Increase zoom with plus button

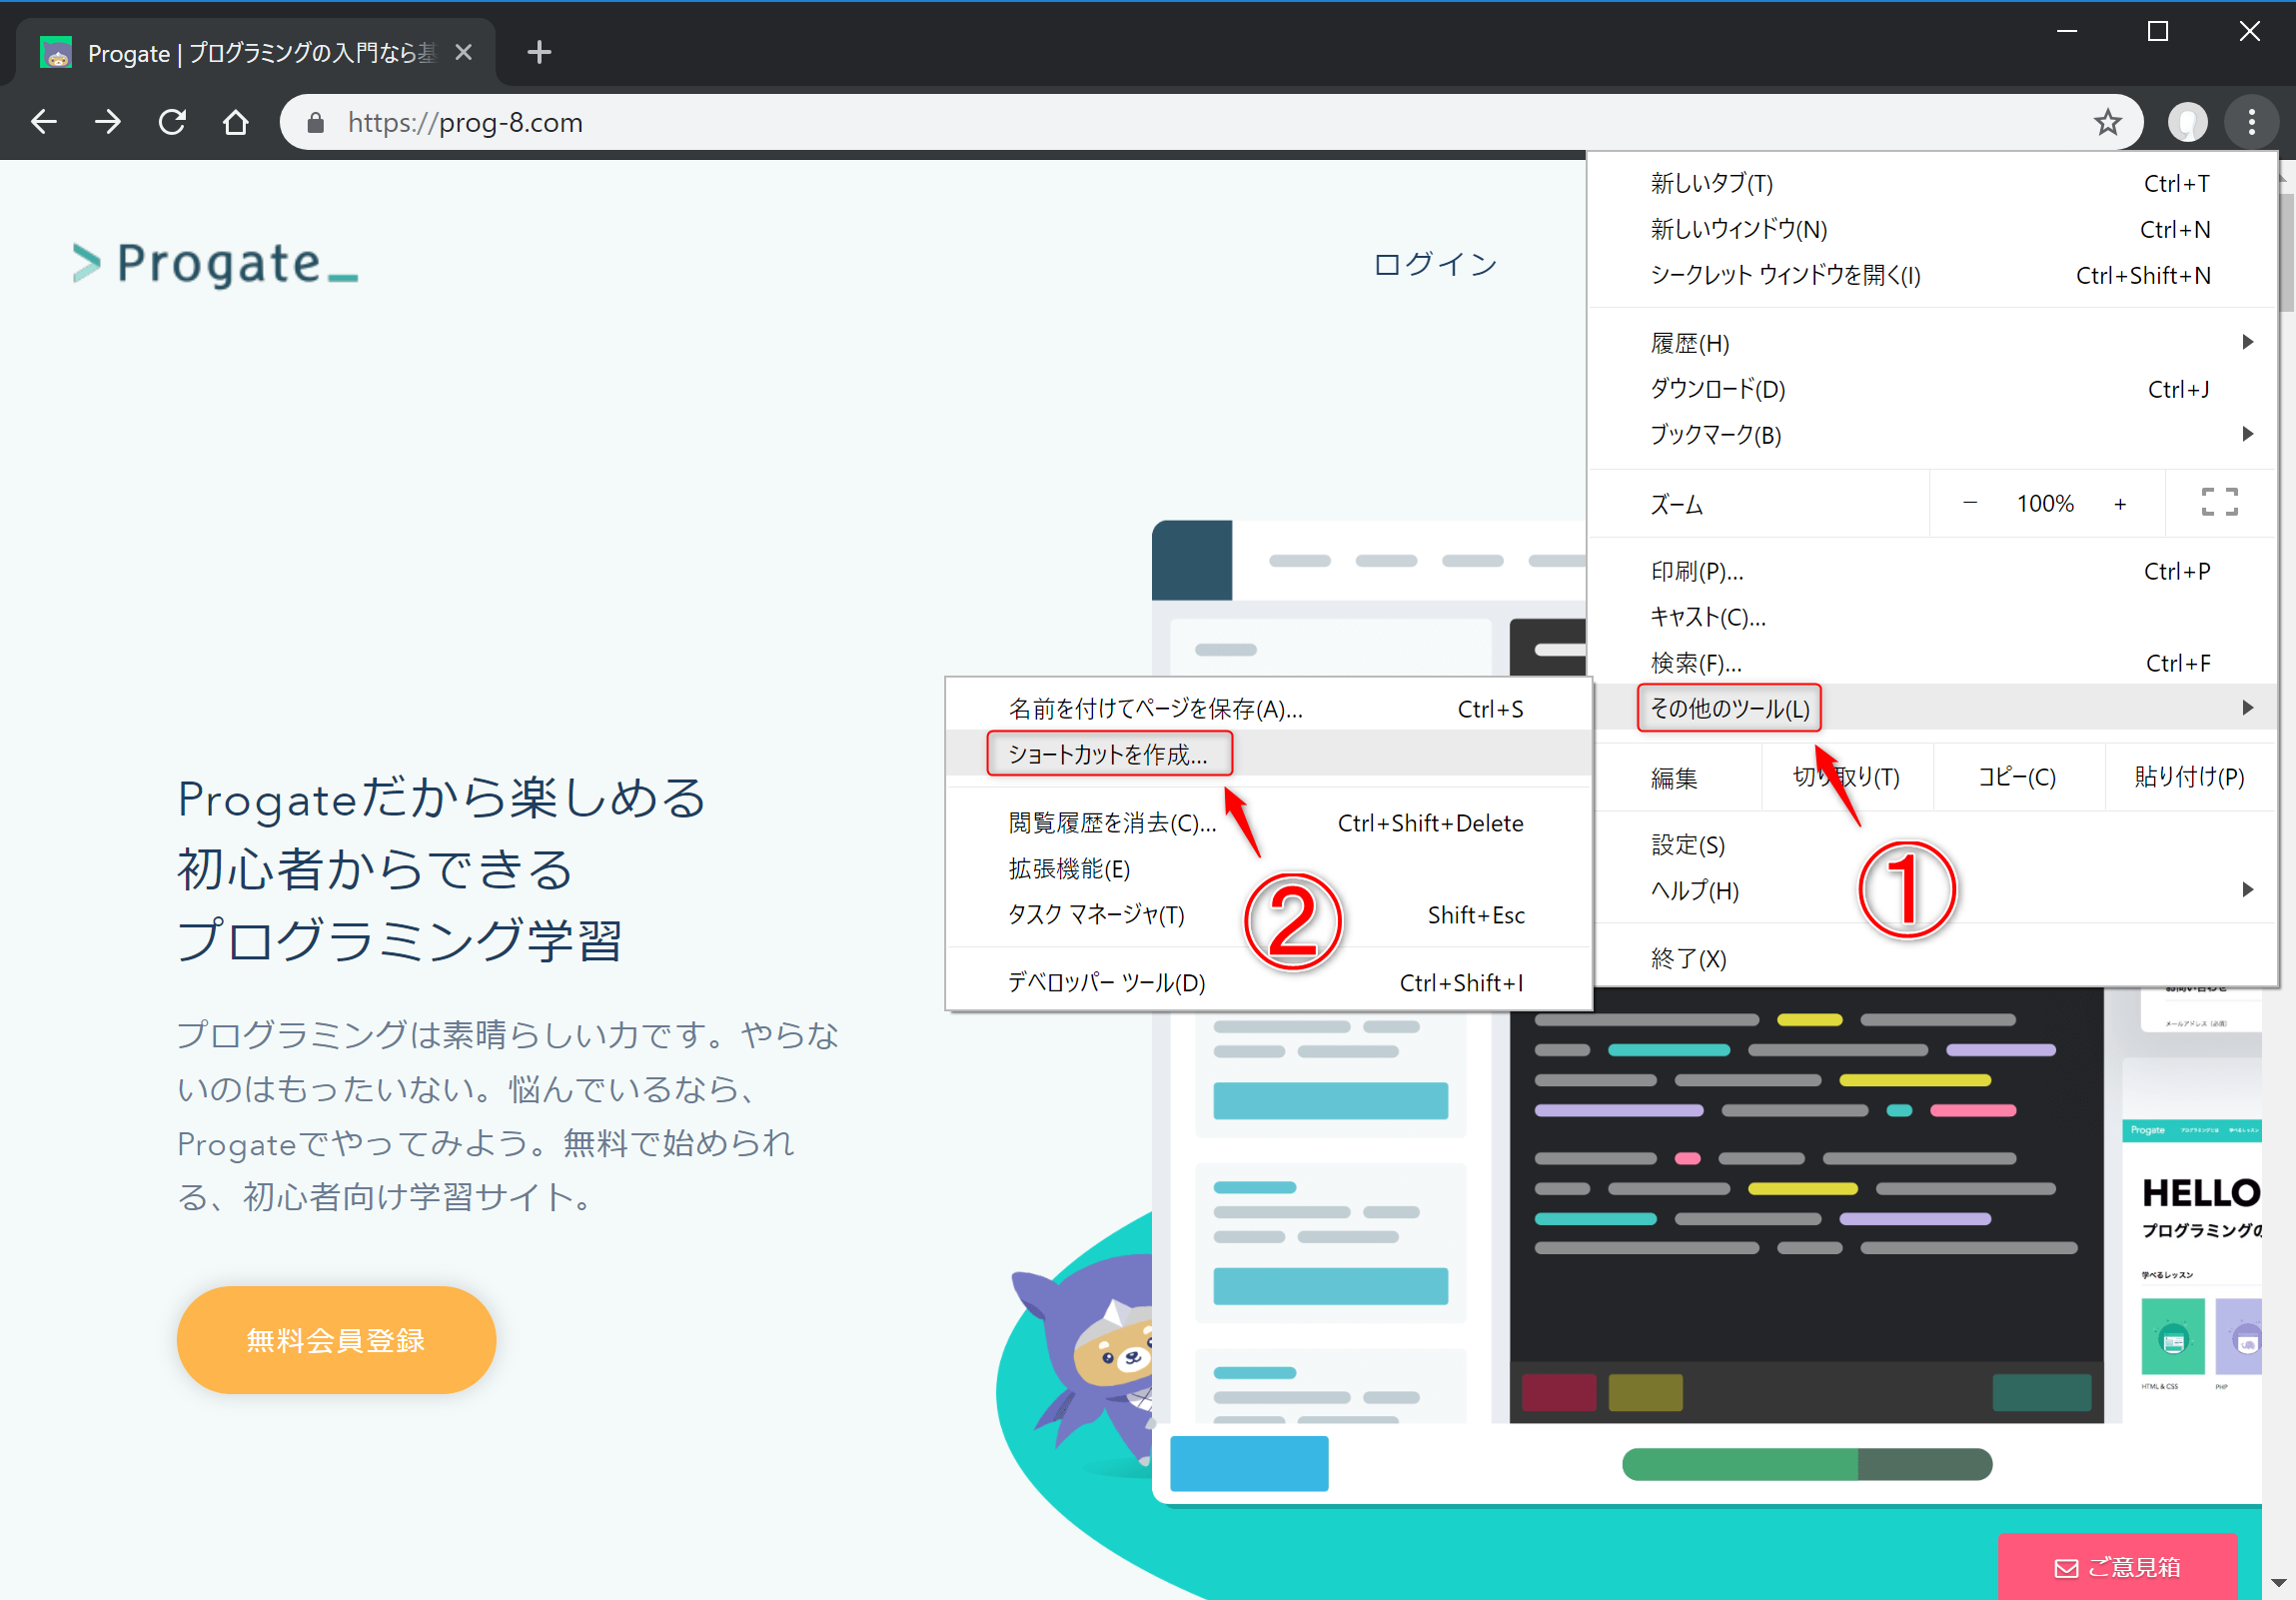pos(2120,503)
